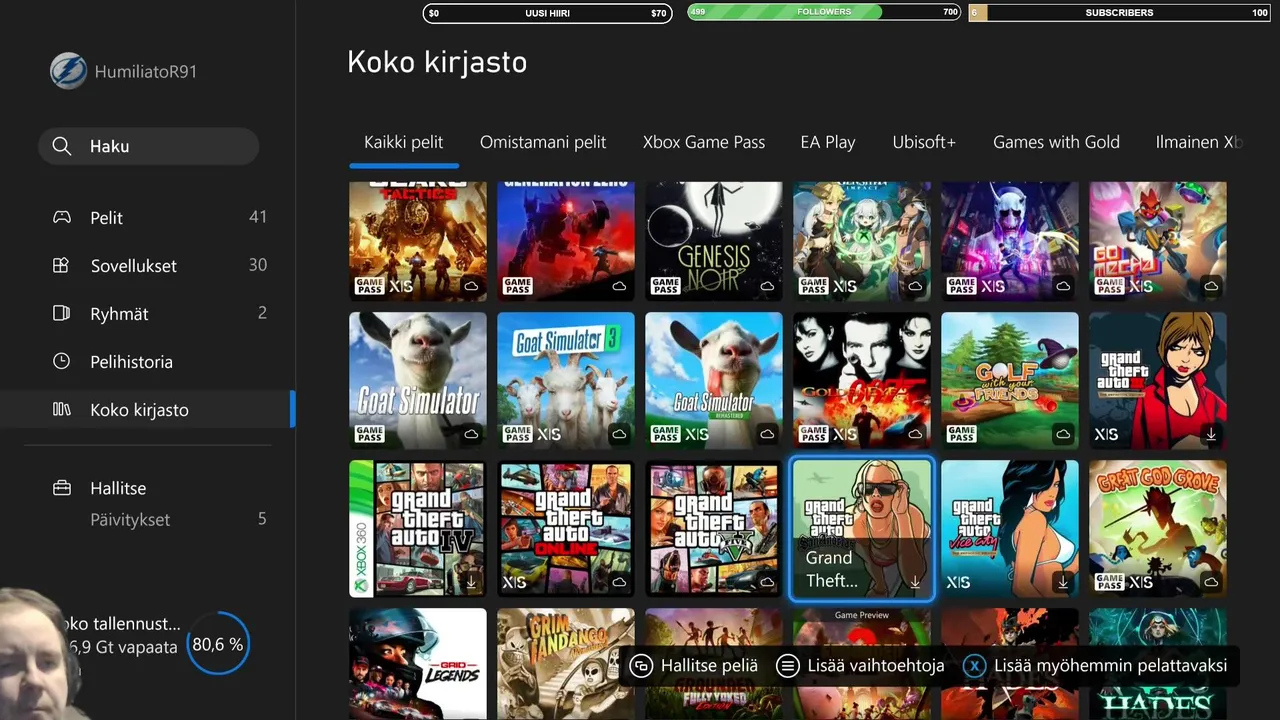Viewport: 1280px width, 720px height.
Task: Click the apps icon beside Sovellukset
Action: [61, 266]
